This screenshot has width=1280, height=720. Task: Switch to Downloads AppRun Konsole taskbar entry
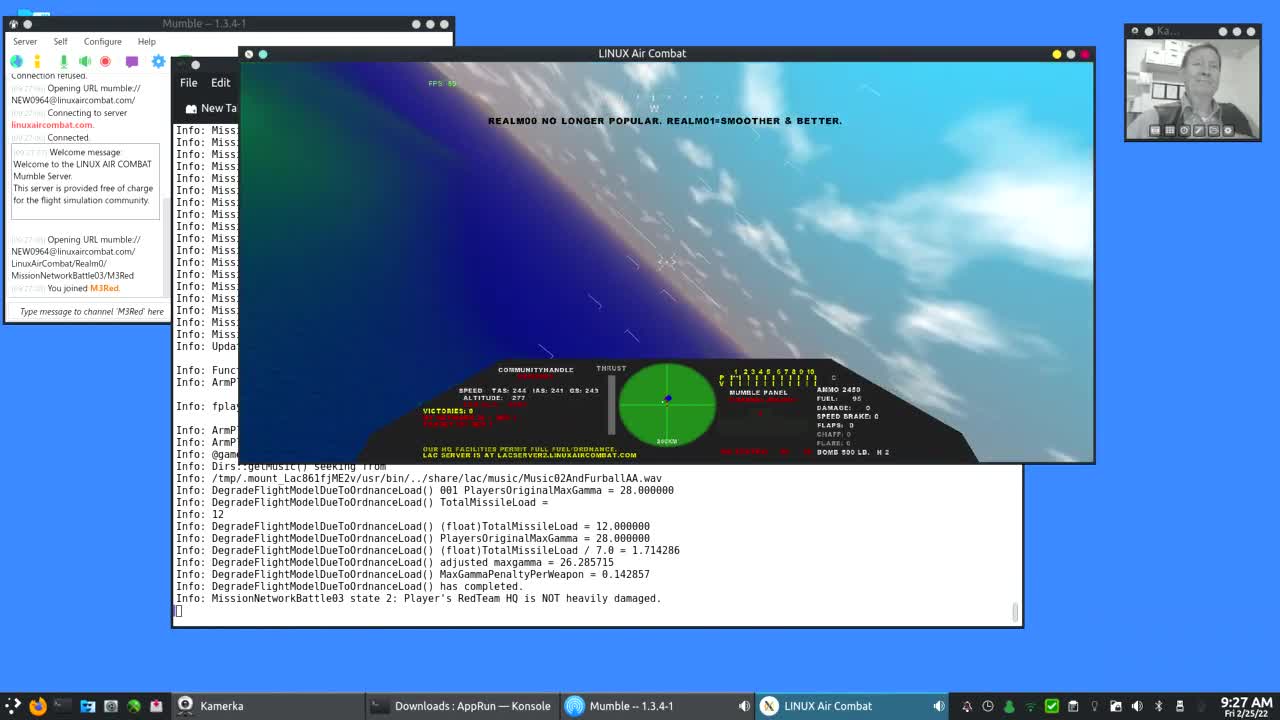461,706
